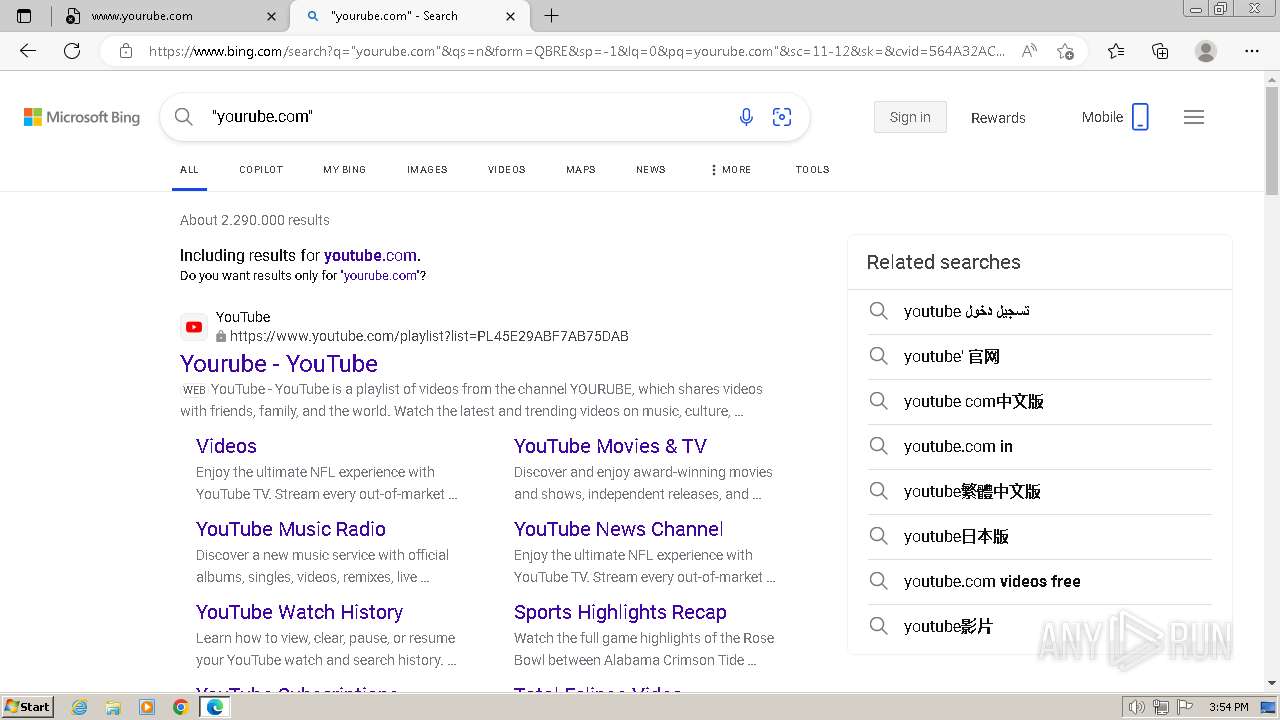View site information lock icon
1280x720 pixels.
[126, 51]
